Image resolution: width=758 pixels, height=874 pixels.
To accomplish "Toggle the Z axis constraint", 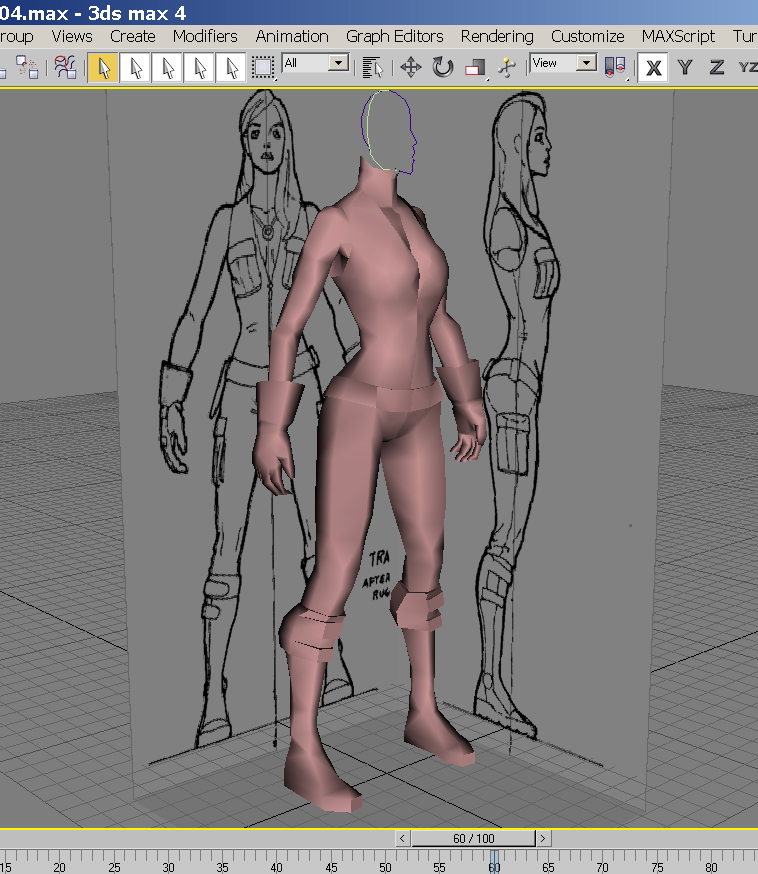I will (x=716, y=67).
